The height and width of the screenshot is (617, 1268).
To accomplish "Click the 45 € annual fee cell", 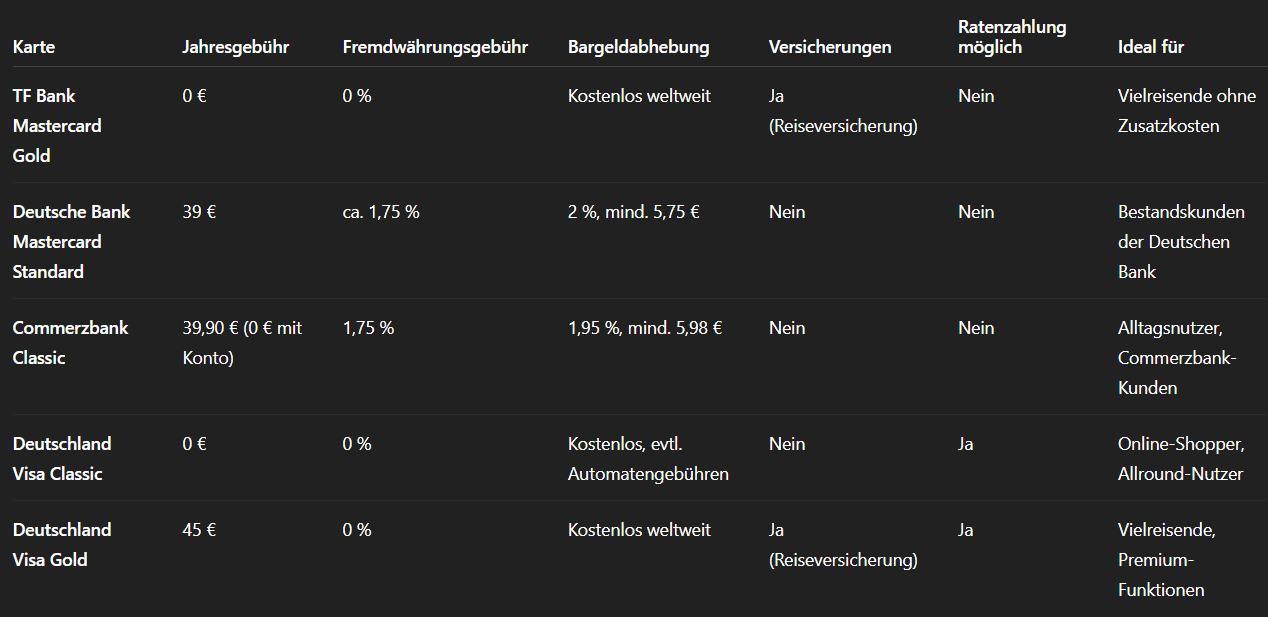I will tap(200, 530).
